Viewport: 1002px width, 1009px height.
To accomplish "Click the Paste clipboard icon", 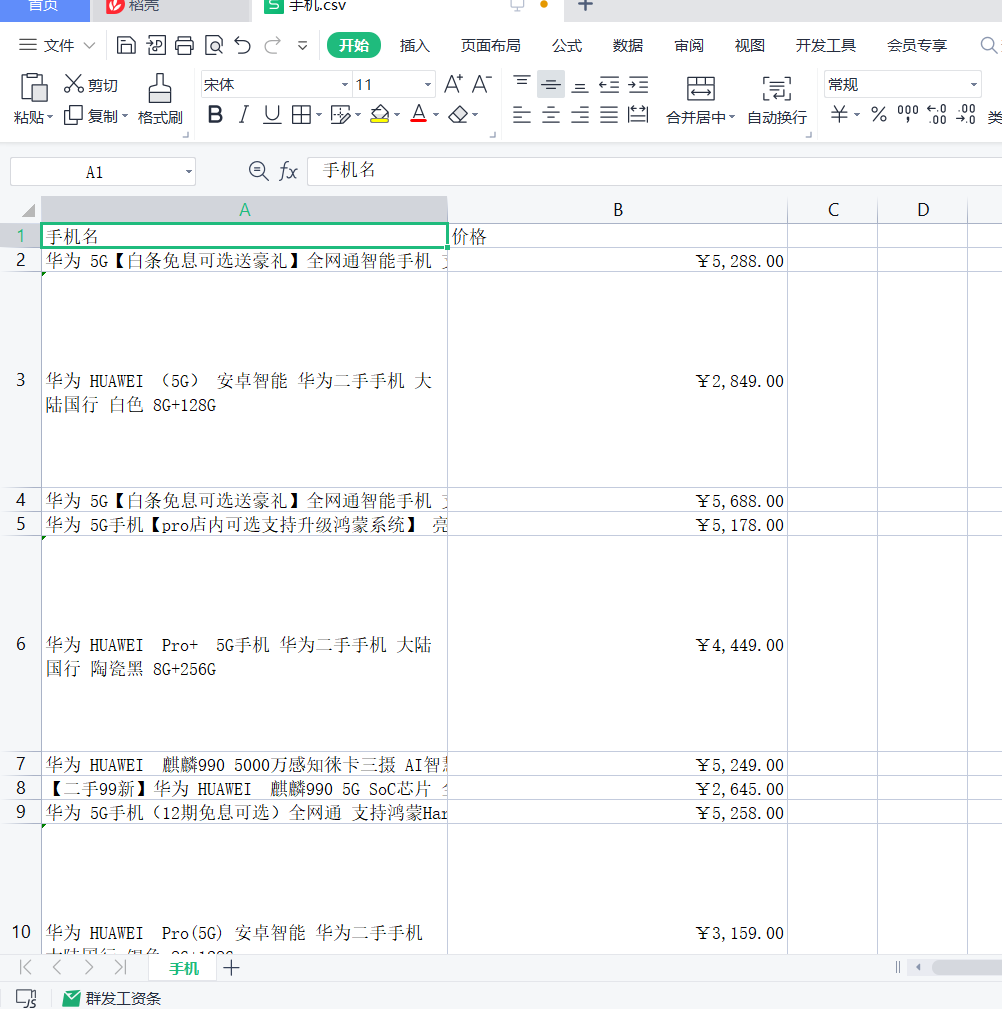I will point(33,87).
